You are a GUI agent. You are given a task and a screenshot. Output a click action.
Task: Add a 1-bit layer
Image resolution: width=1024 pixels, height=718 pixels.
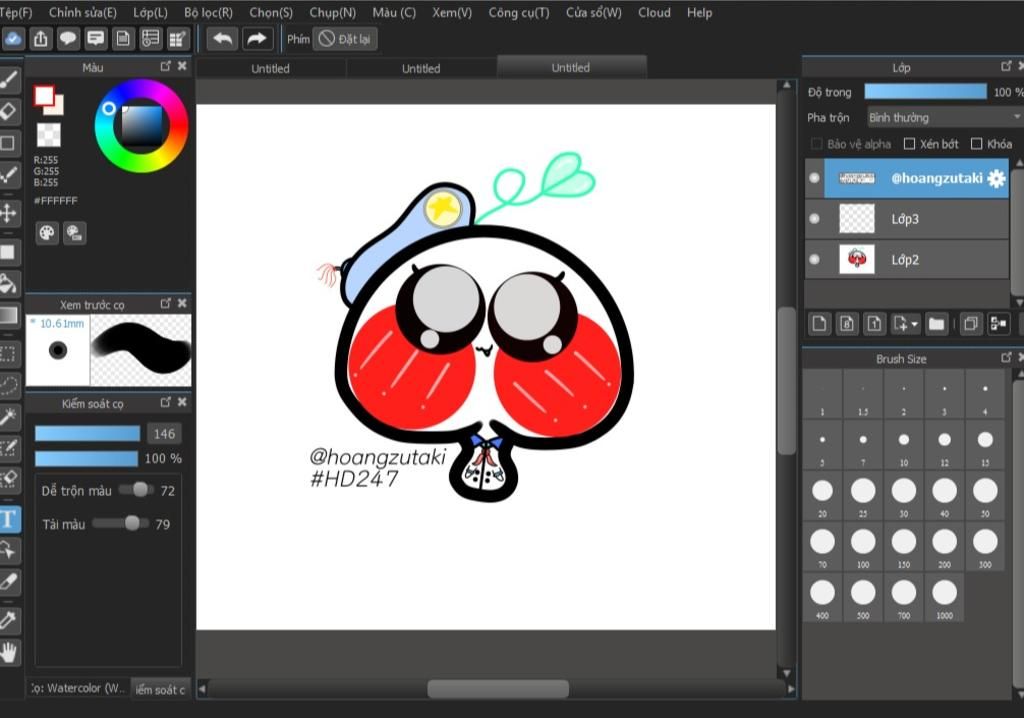[874, 323]
